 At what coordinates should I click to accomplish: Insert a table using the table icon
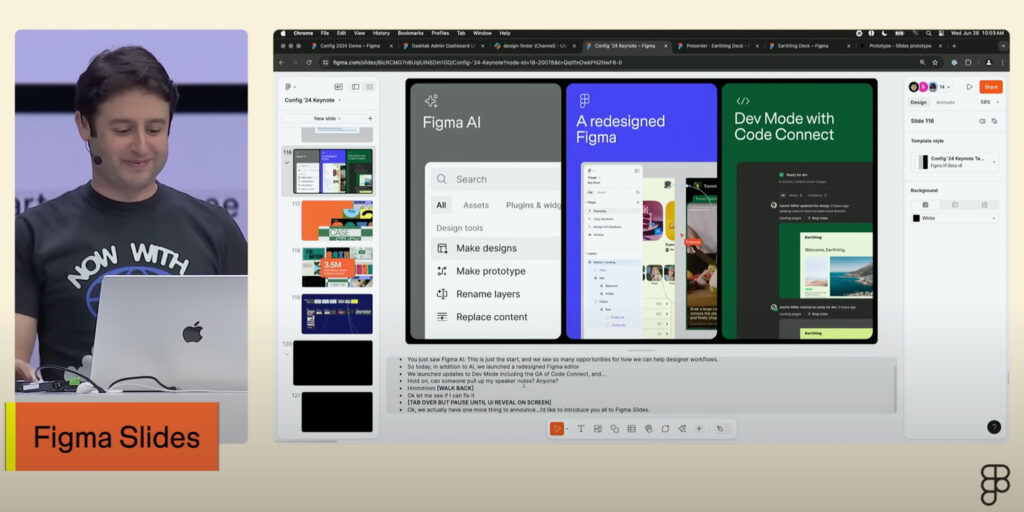point(631,429)
